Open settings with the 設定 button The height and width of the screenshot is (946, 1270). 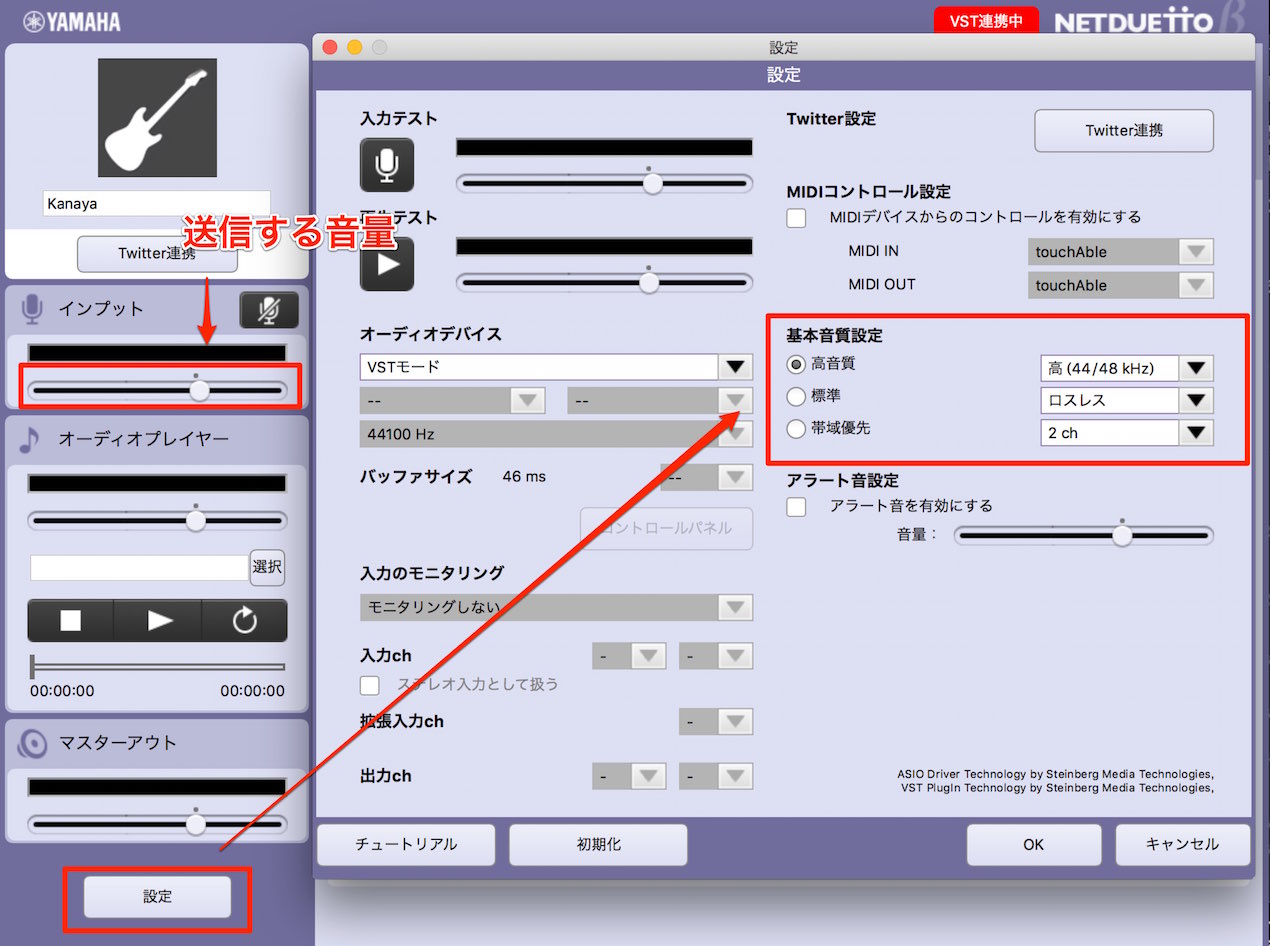[x=157, y=897]
